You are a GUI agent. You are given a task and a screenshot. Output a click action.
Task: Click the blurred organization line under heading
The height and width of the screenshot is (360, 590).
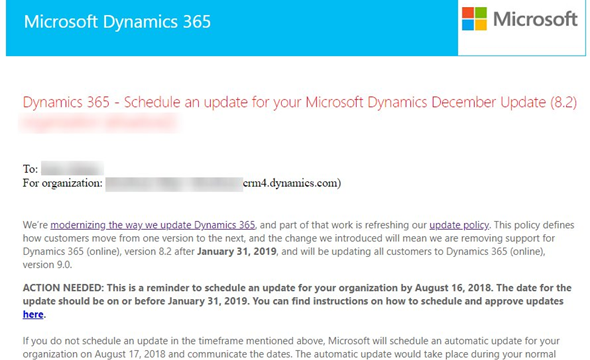(100, 123)
